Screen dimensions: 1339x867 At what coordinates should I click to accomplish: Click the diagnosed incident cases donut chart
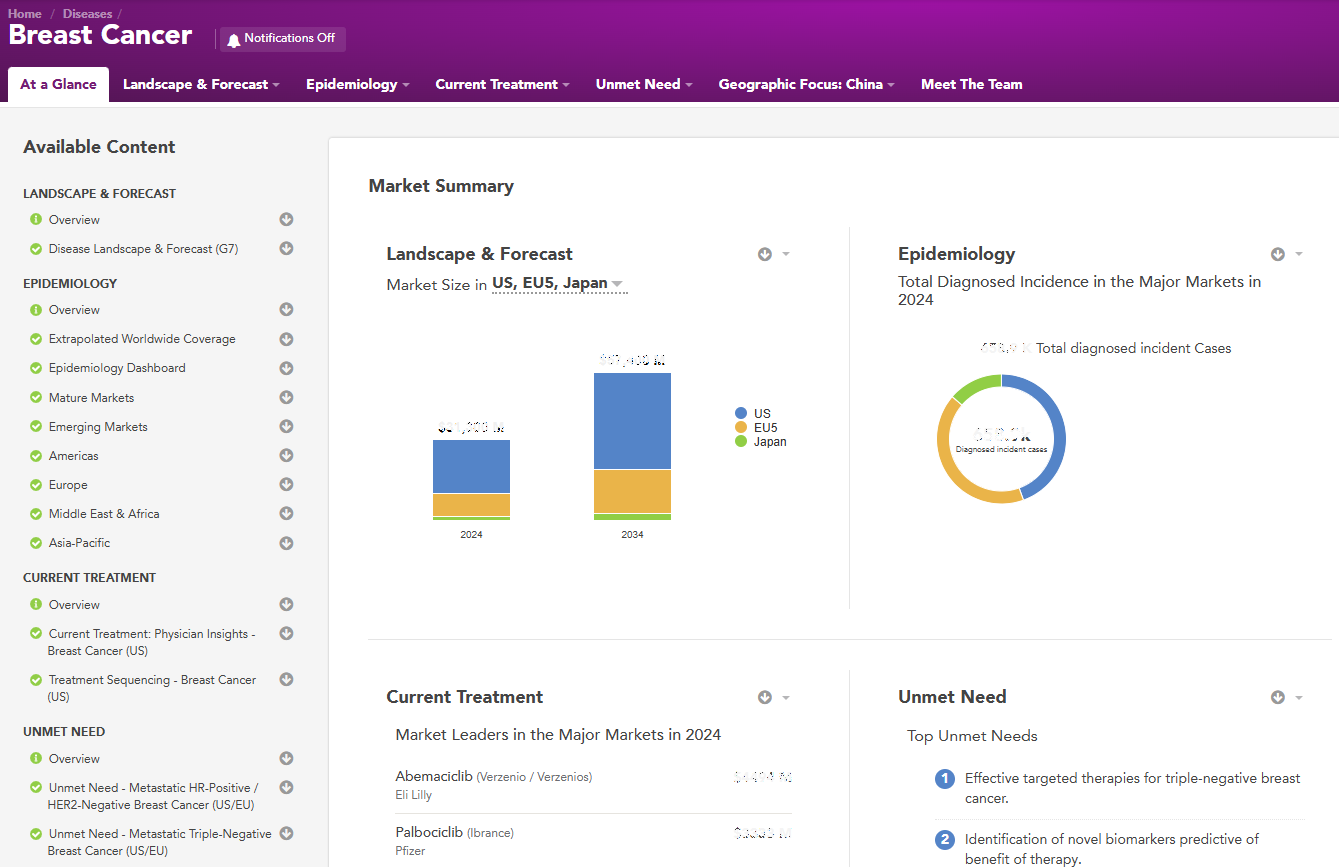pos(1001,439)
